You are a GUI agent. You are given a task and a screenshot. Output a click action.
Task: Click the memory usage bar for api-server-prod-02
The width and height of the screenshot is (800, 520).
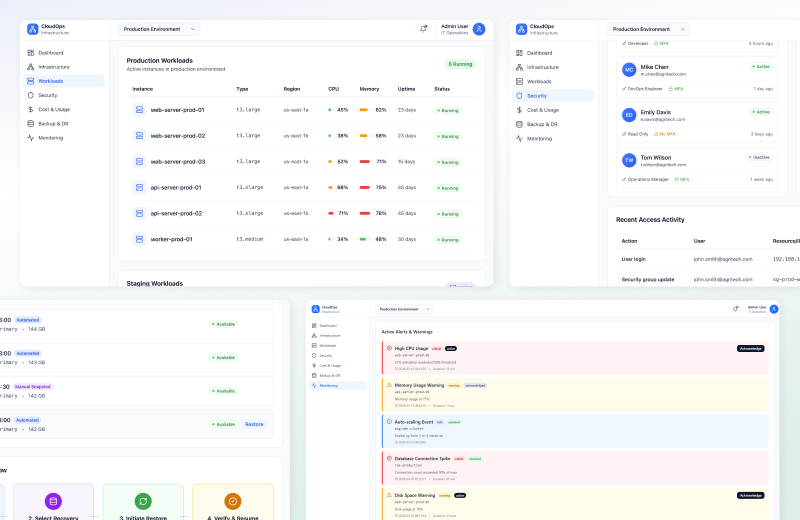coord(365,213)
